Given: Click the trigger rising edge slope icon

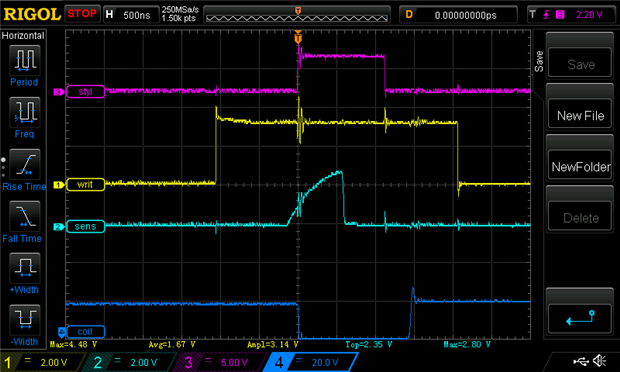Looking at the screenshot, I should click(x=546, y=15).
